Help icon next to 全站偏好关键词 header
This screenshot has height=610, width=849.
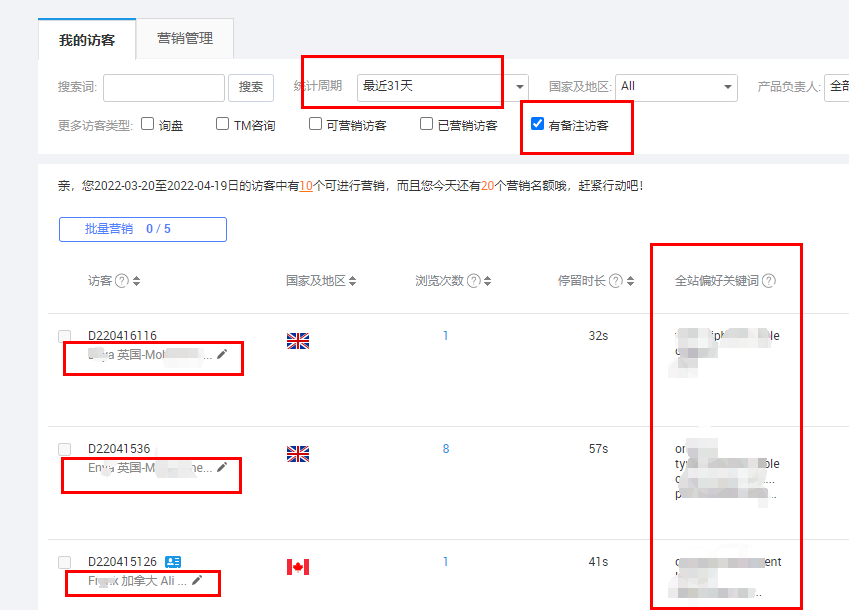pos(769,280)
